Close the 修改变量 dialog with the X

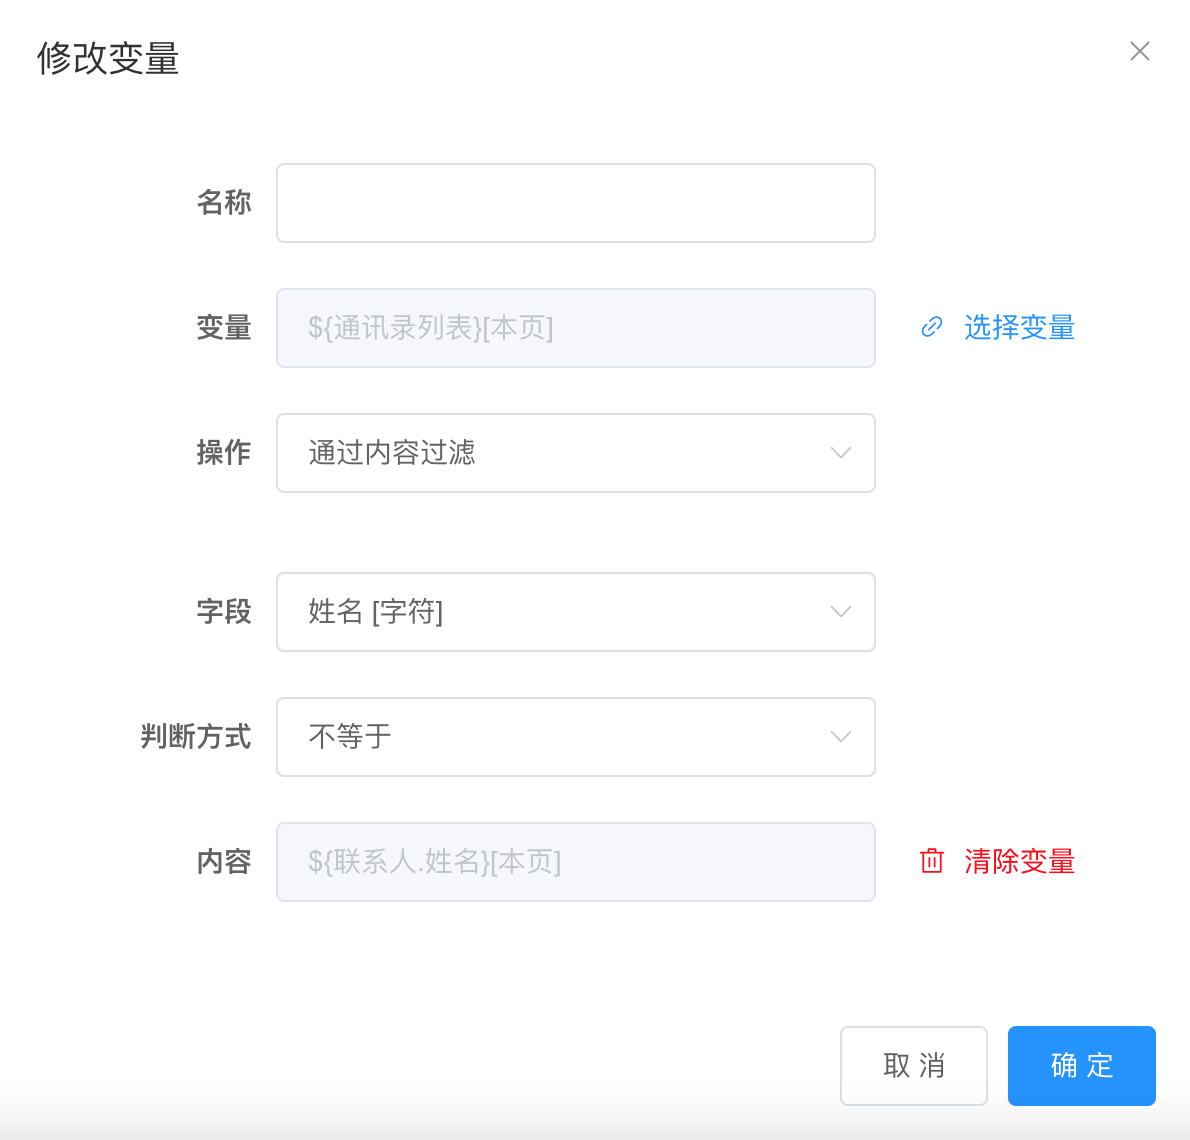pos(1140,51)
